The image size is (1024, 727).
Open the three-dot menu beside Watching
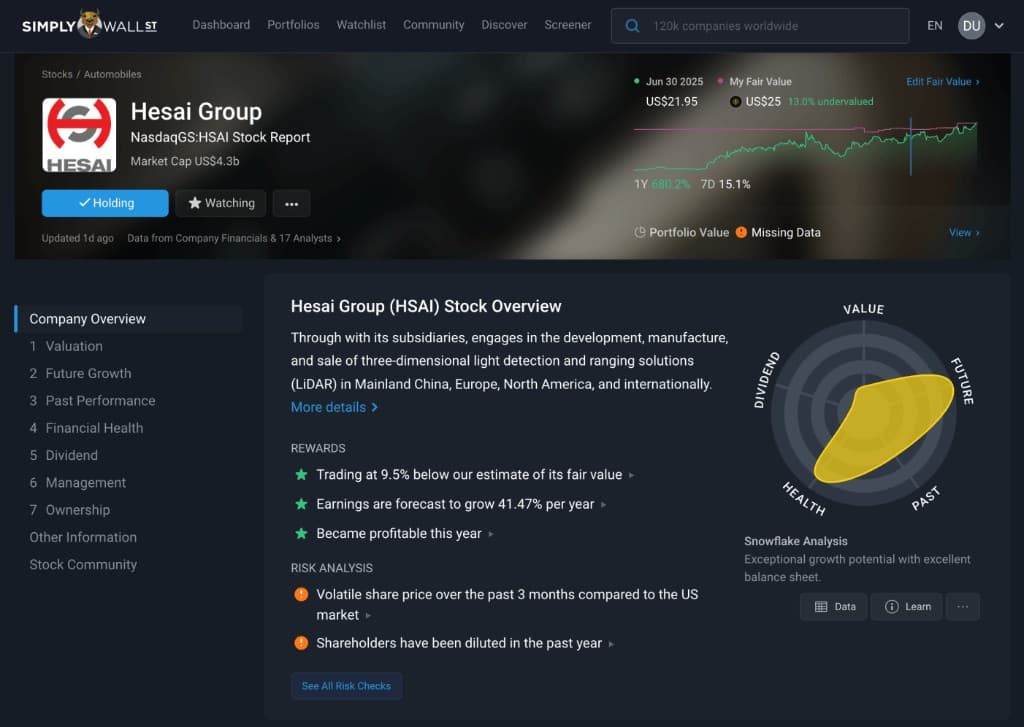click(291, 204)
